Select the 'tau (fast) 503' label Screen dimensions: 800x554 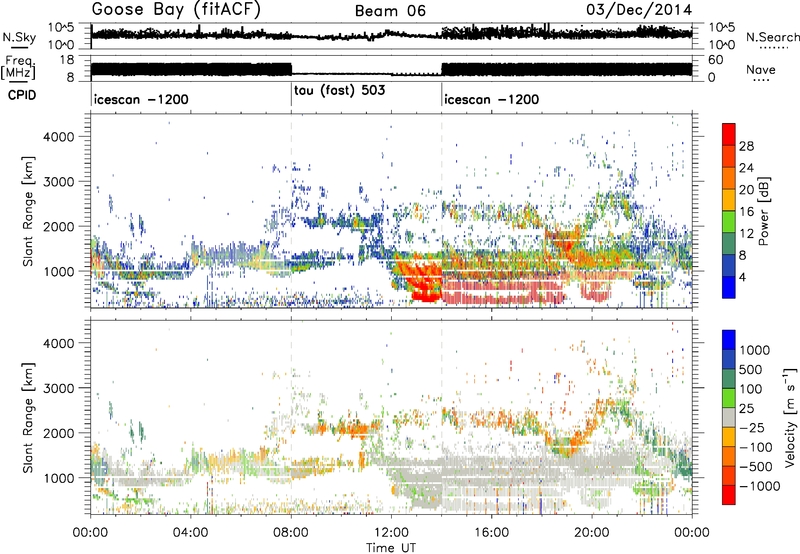tap(340, 90)
